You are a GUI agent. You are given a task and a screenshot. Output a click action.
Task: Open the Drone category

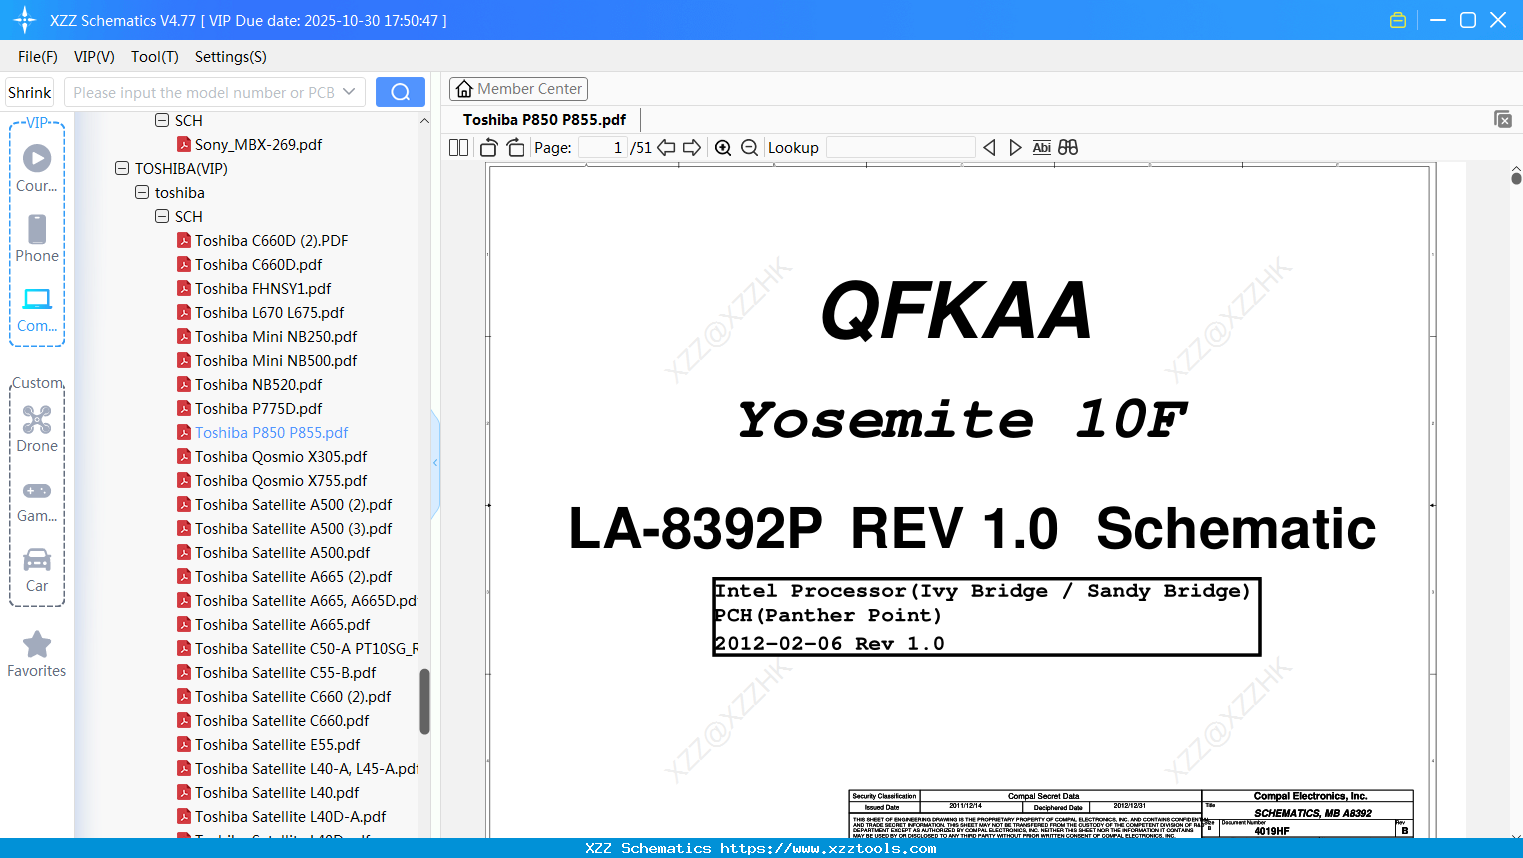(x=37, y=429)
